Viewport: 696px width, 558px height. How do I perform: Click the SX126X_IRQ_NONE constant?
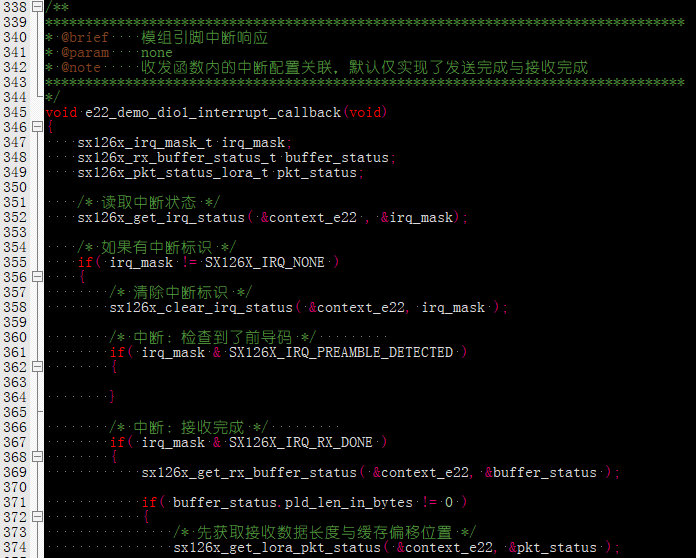click(264, 263)
